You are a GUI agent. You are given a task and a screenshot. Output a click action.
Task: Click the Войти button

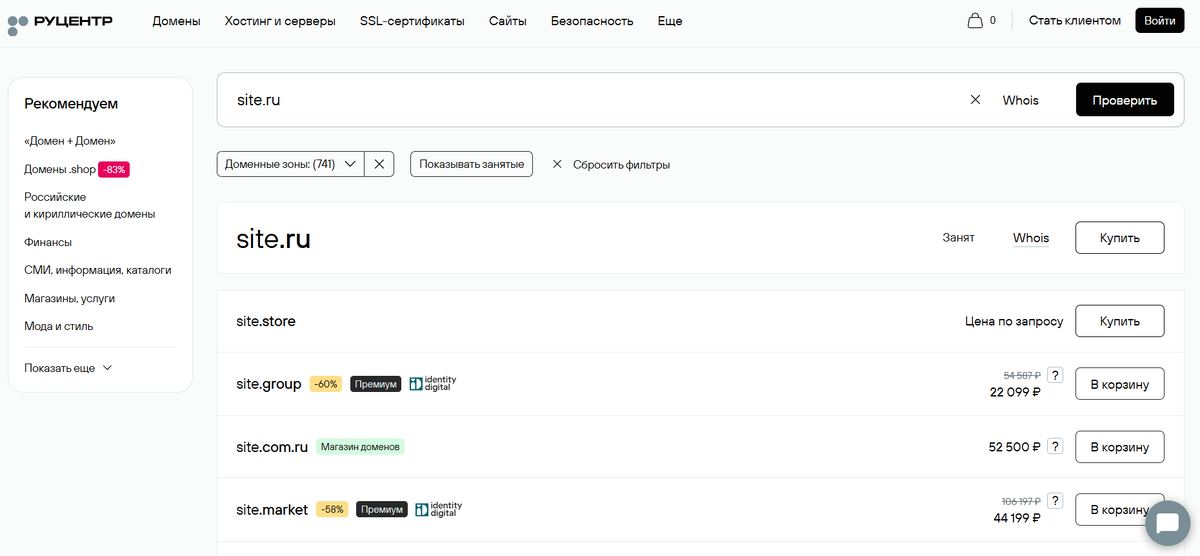1159,20
